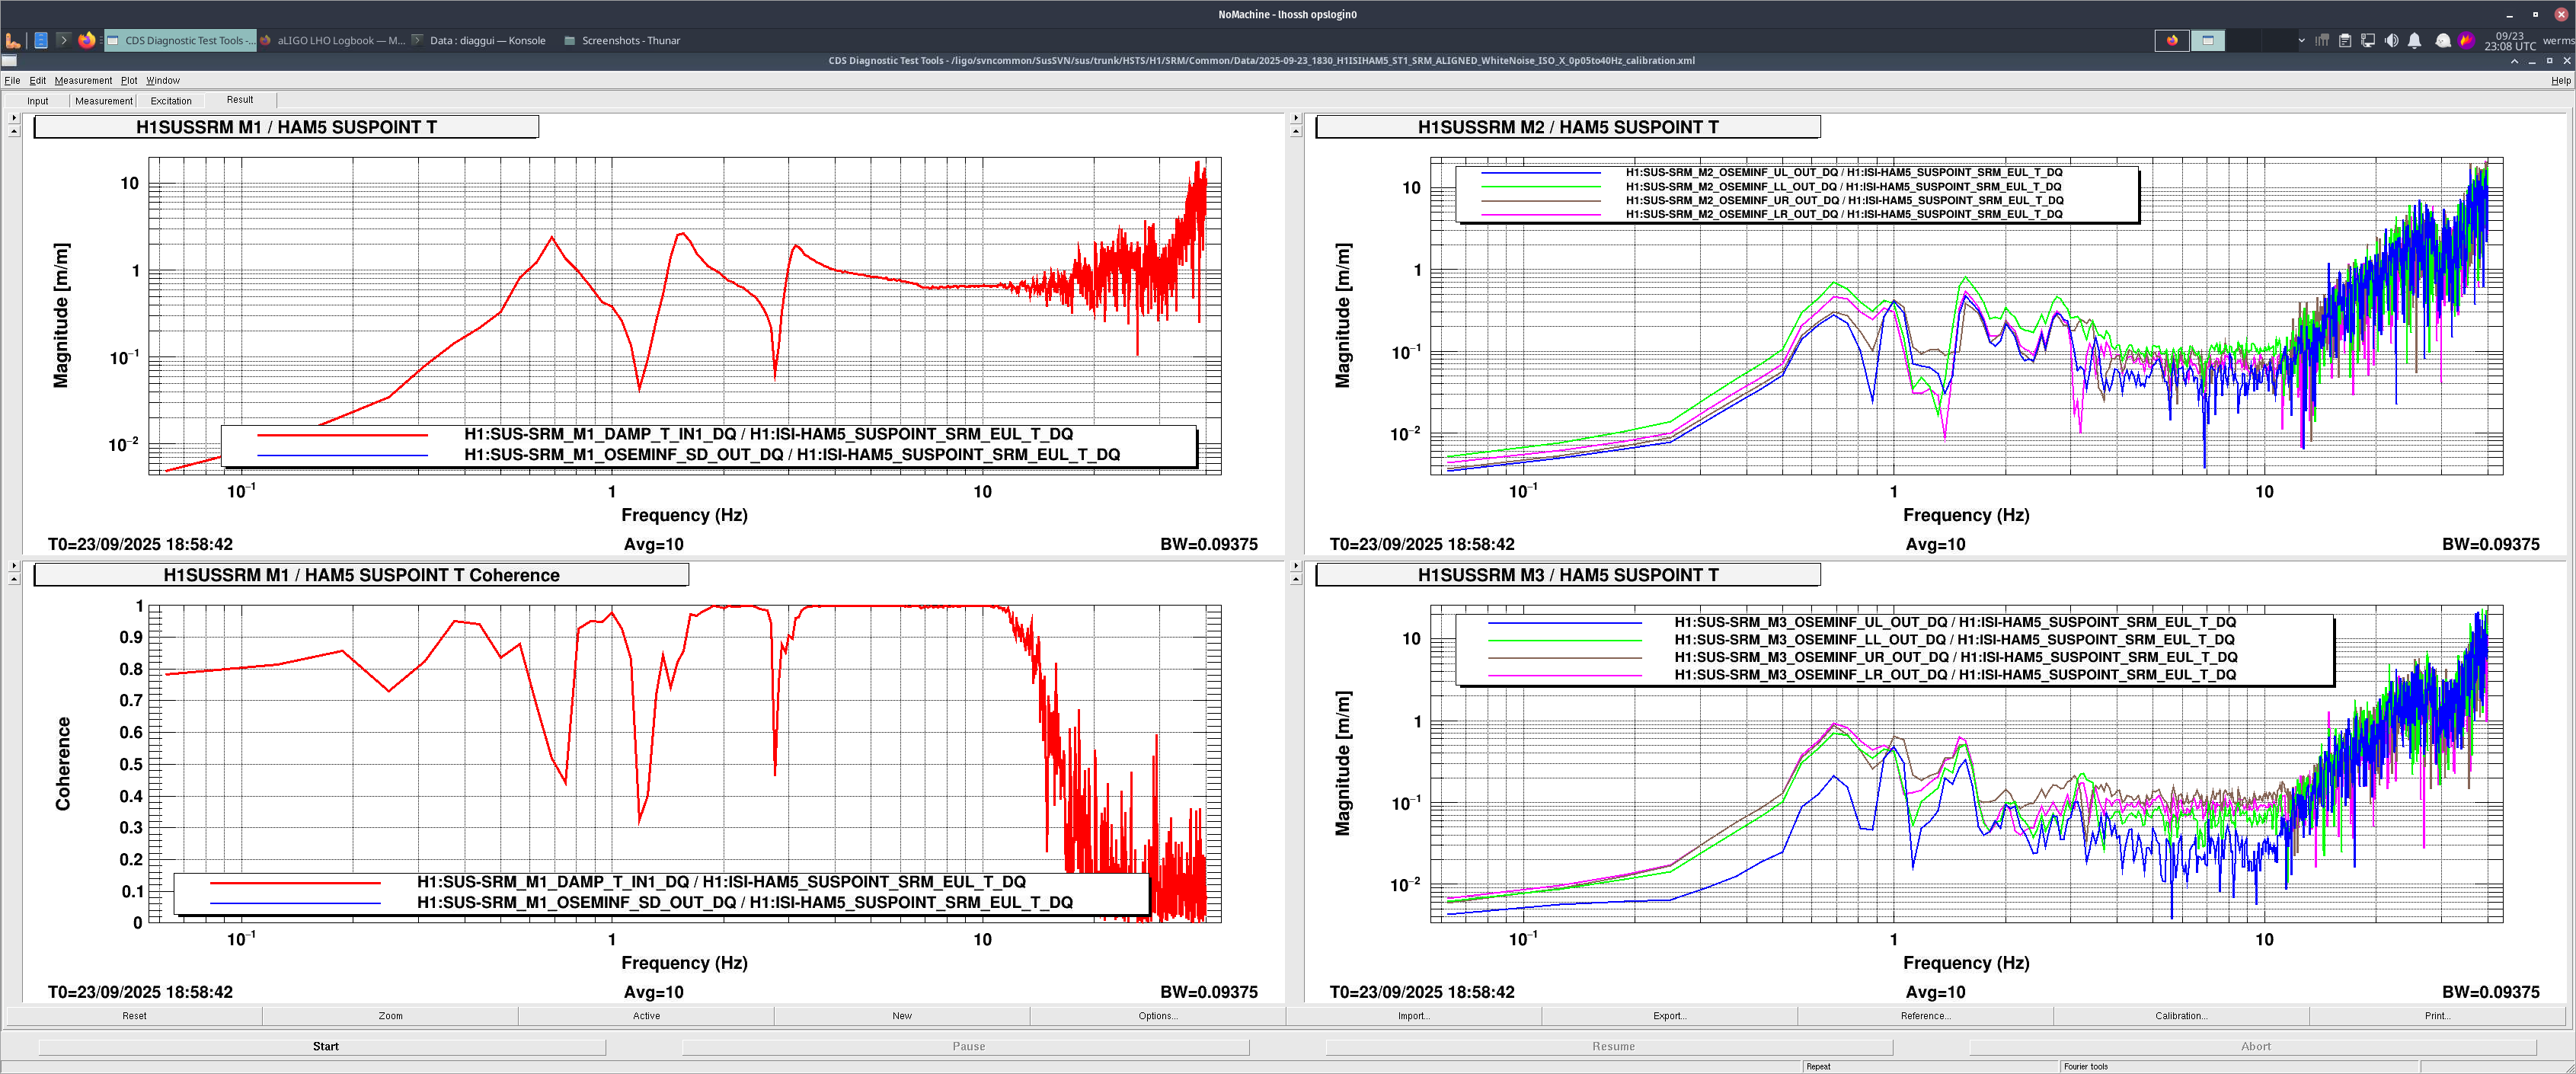Click the volume speaker tray icon
The width and height of the screenshot is (2576, 1074).
tap(2391, 40)
